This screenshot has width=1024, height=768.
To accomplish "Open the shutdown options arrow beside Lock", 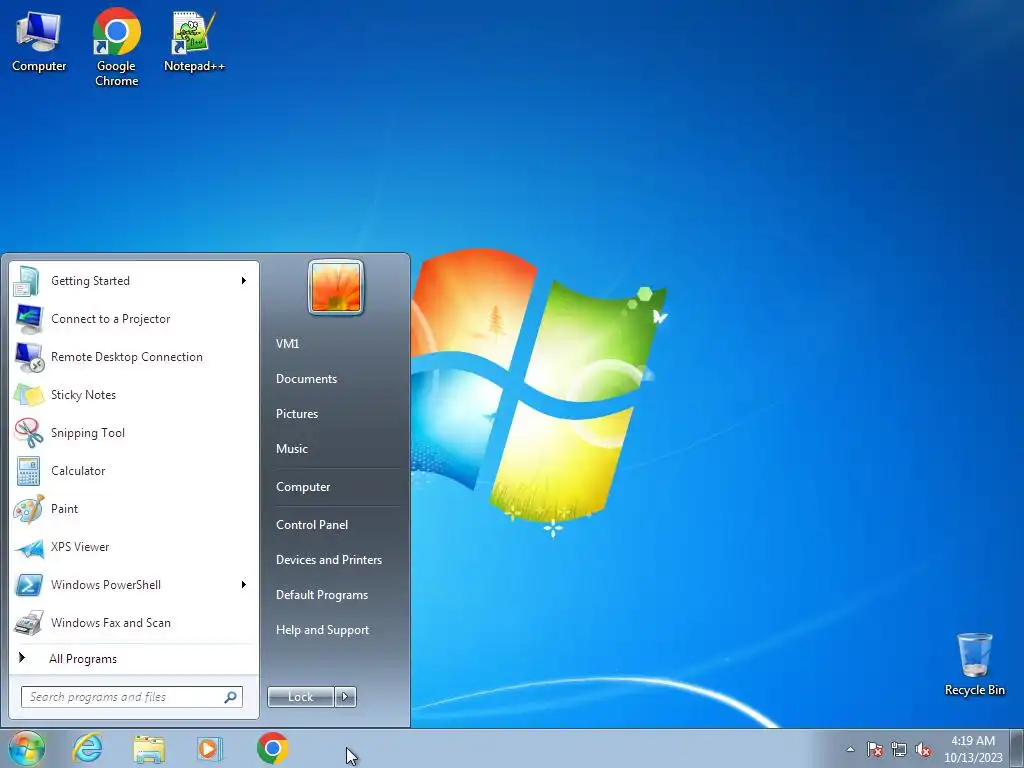I will [345, 697].
